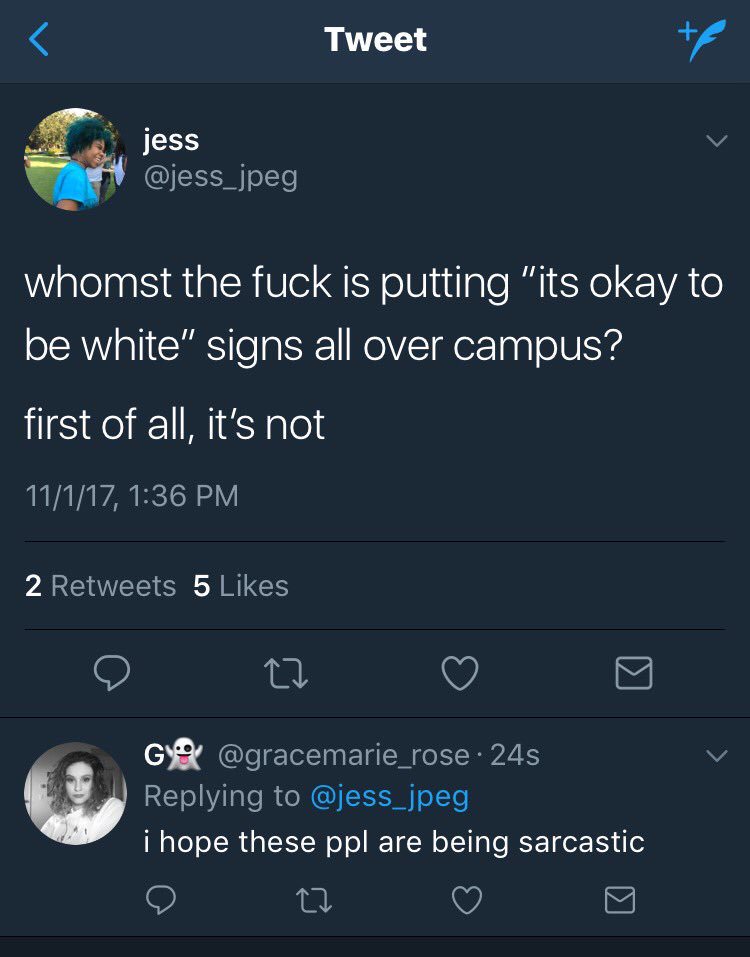Tap the 11/1/17, 1:36 PM timestamp
Screen dimensions: 750x957
131,495
